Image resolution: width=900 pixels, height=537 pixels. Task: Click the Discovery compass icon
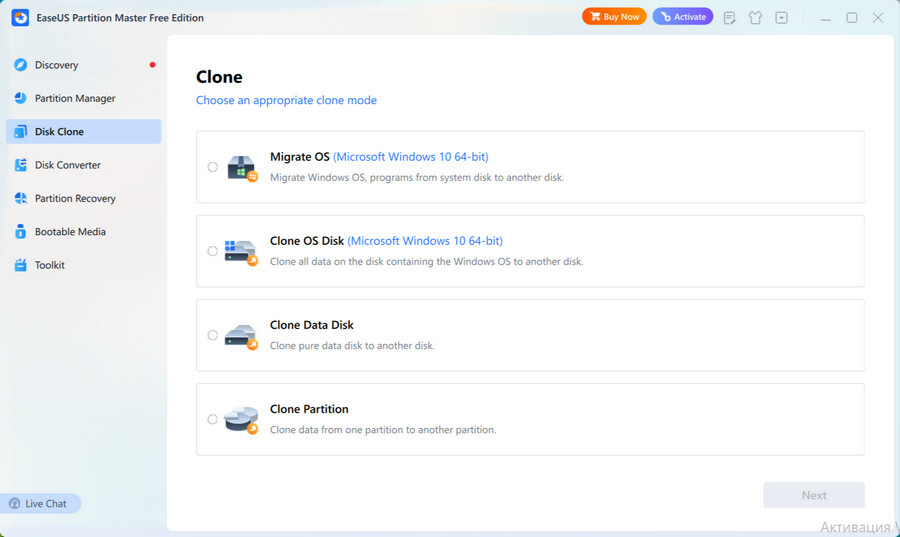21,65
